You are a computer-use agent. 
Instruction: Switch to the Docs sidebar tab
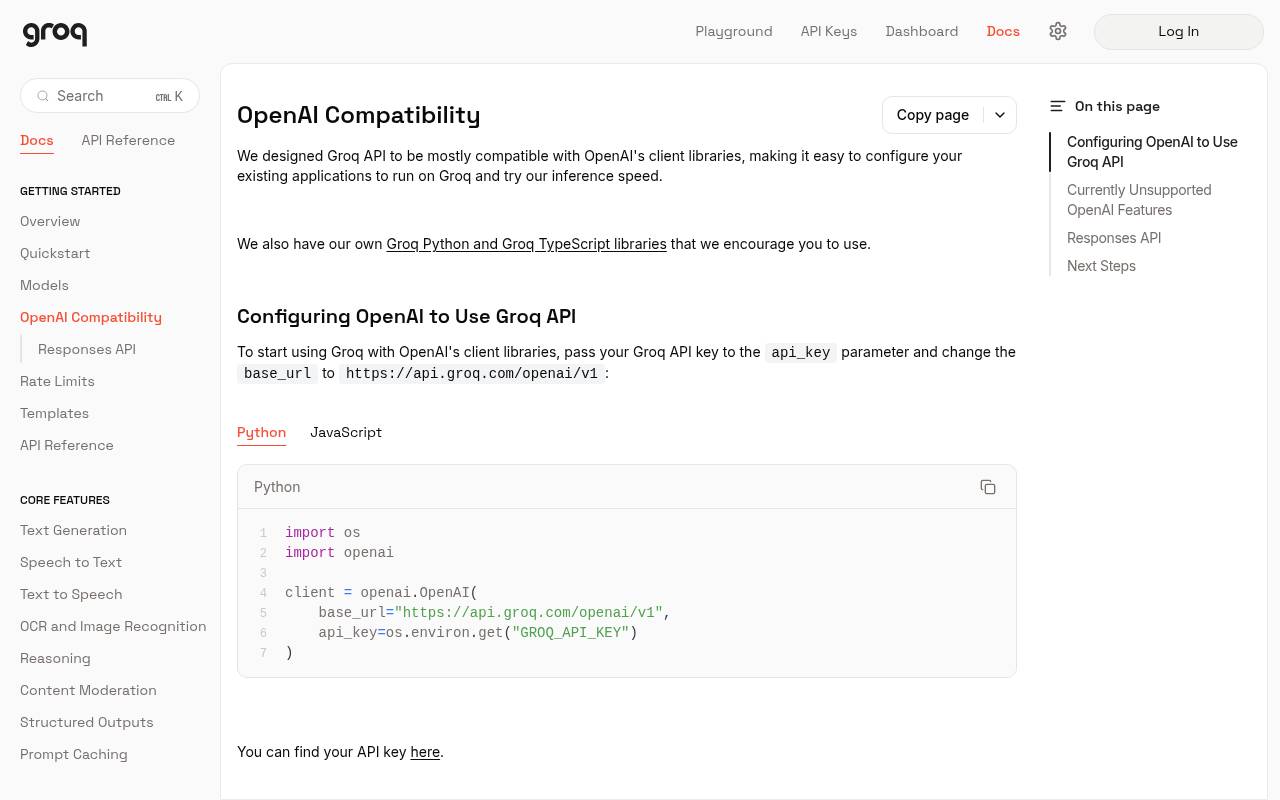click(37, 140)
